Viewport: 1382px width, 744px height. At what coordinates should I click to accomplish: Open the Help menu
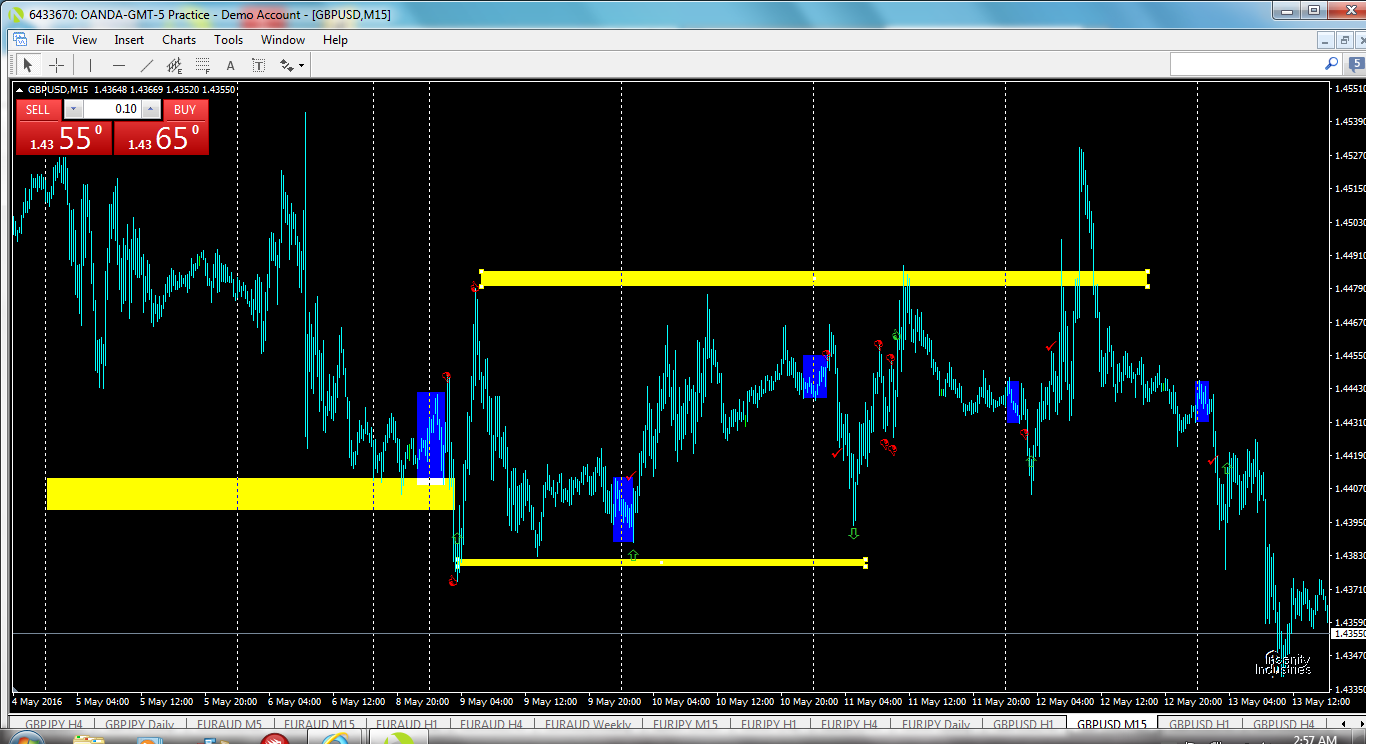coord(335,40)
